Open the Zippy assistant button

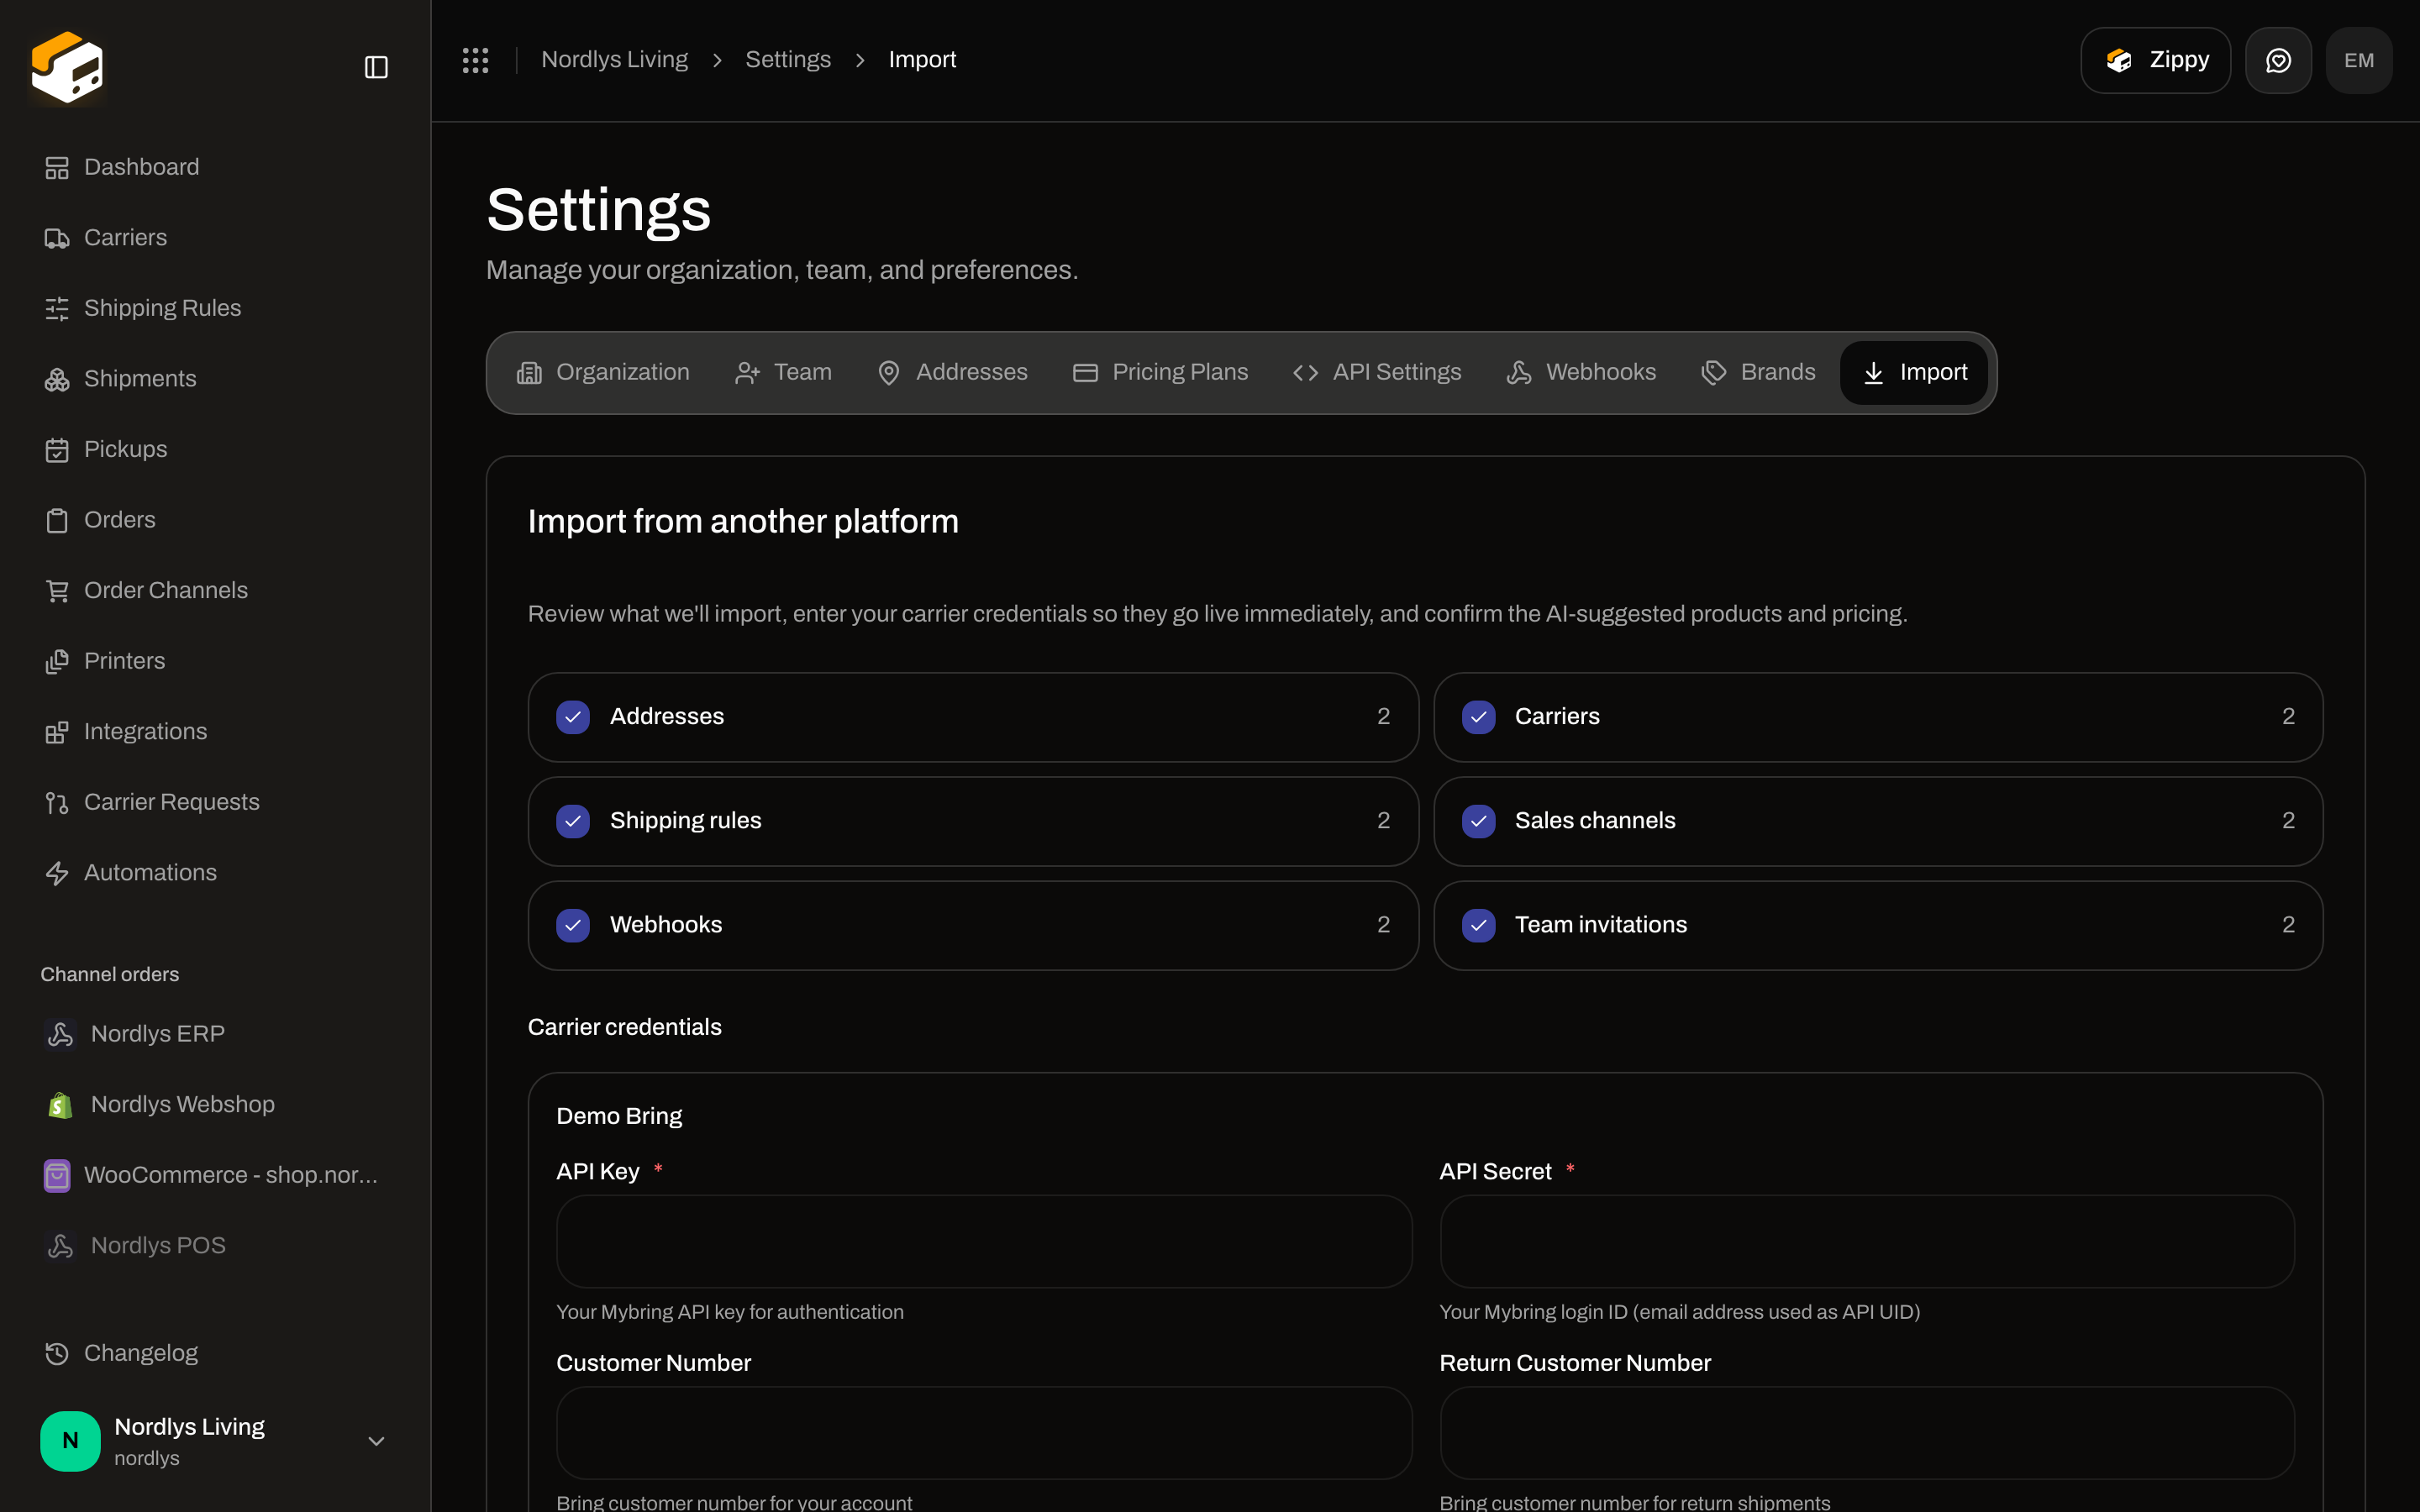(2155, 60)
